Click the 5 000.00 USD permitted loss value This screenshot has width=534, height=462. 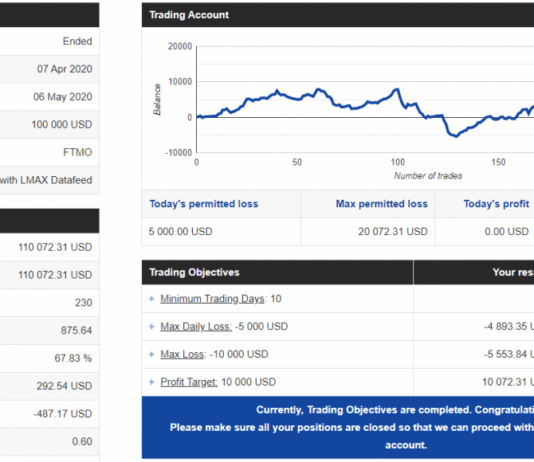tap(180, 232)
